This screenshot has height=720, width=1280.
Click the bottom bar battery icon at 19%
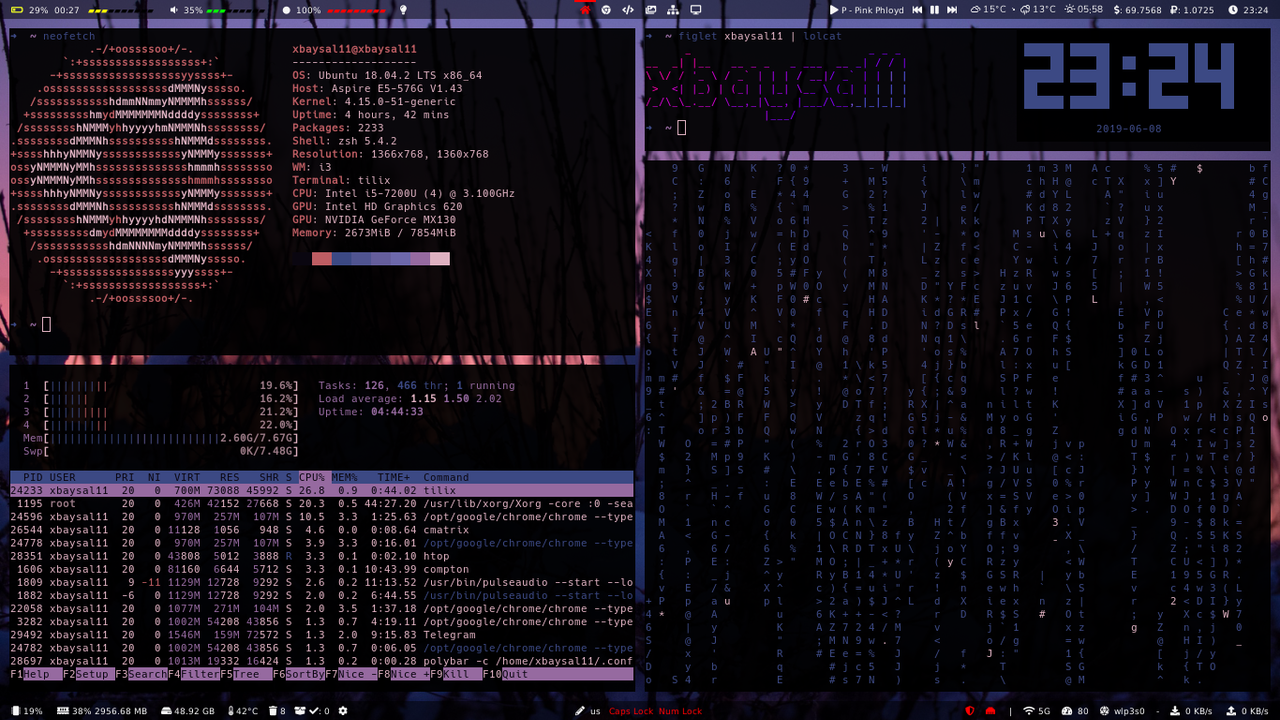[14, 711]
